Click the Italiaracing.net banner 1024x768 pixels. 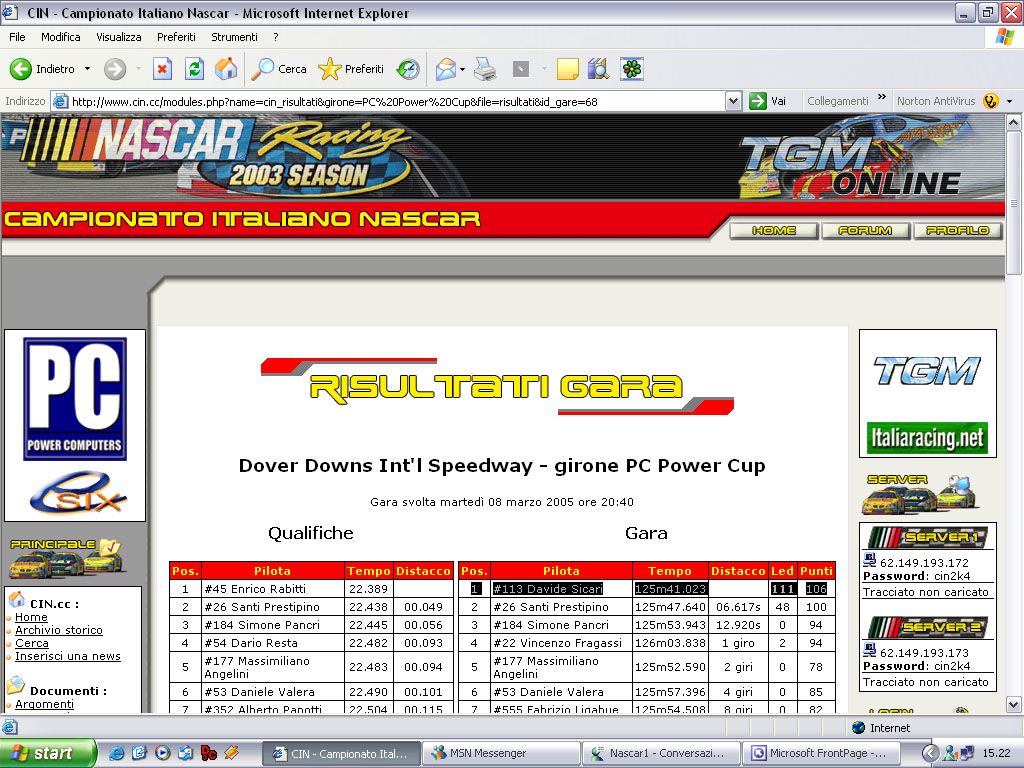point(927,438)
